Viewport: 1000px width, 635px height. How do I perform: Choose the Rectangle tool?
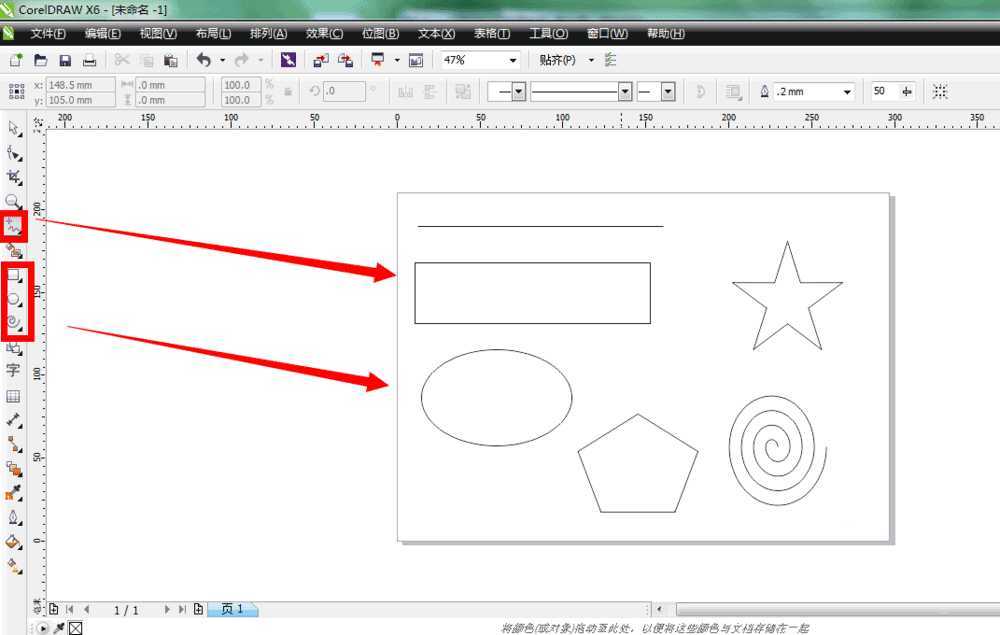[x=14, y=275]
